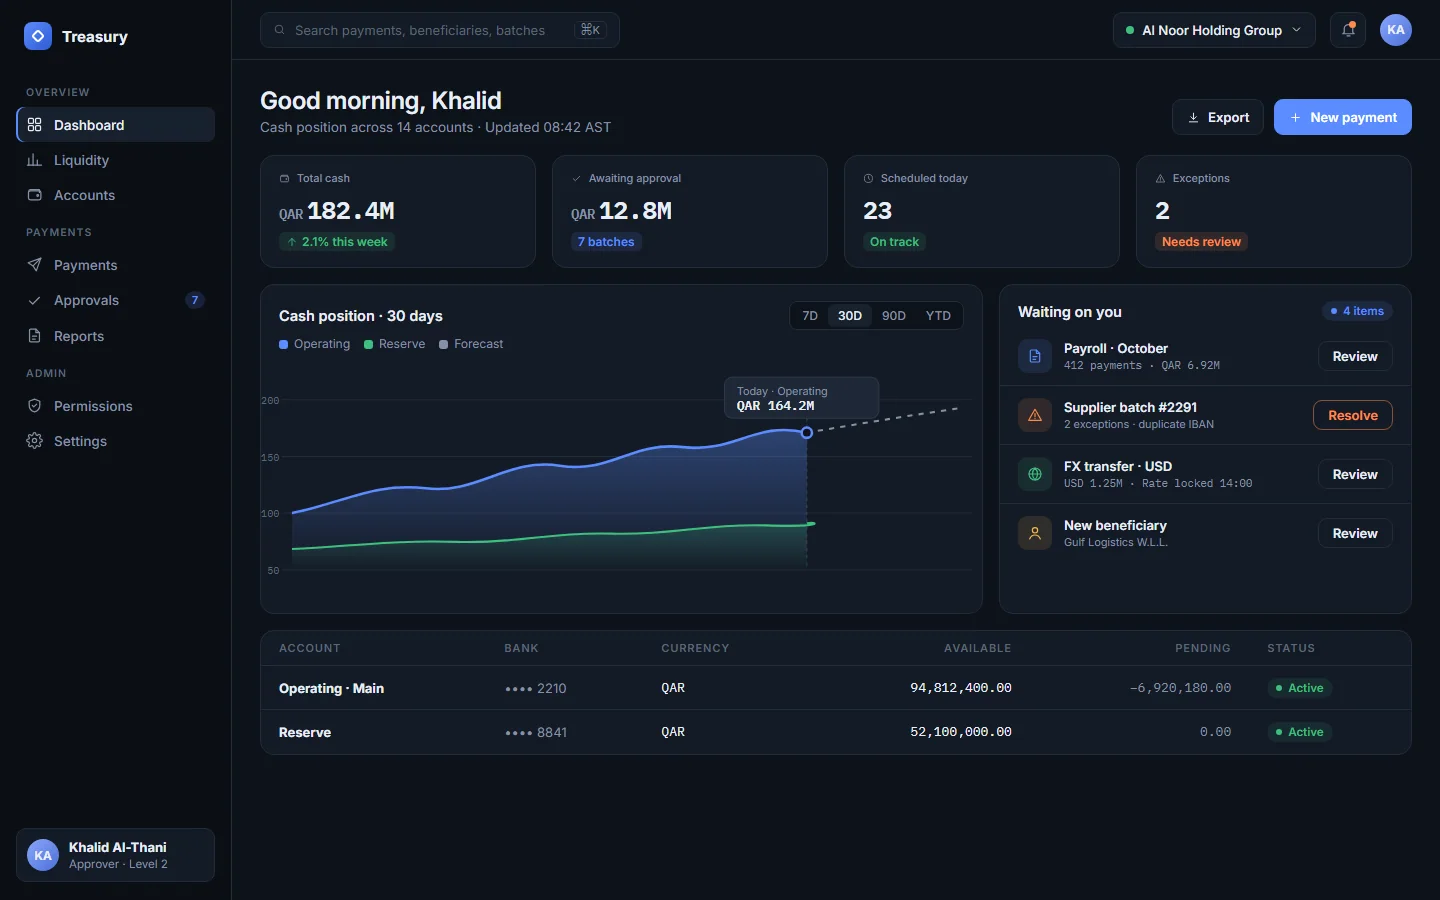
Task: Click the Exceptions warning icon
Action: point(1160,178)
